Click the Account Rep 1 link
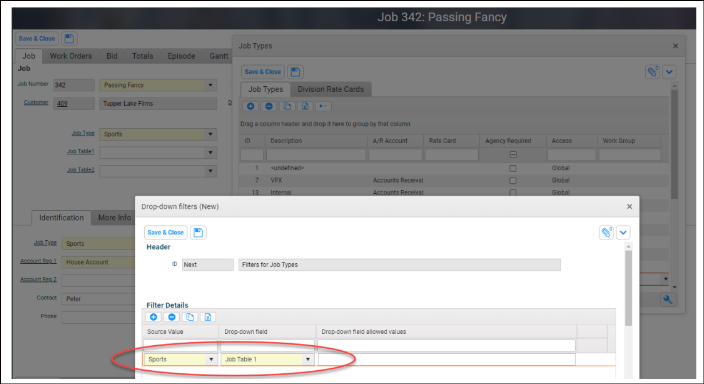Viewport: 704px width, 384px height. coord(38,261)
